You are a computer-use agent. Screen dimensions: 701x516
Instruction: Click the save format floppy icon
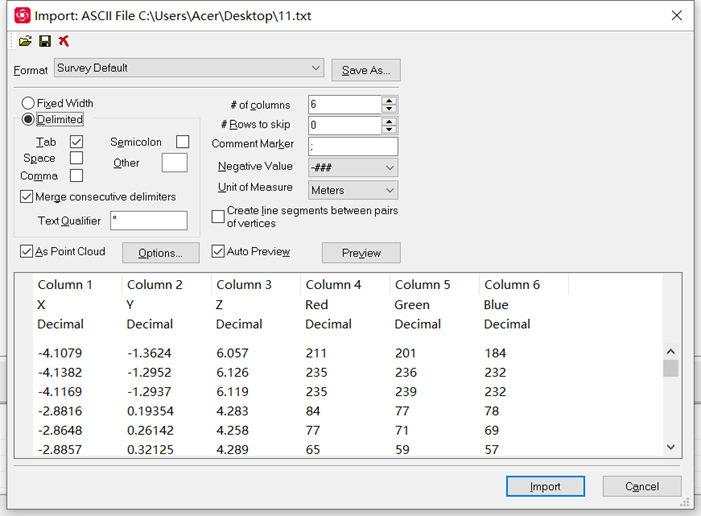coord(45,41)
